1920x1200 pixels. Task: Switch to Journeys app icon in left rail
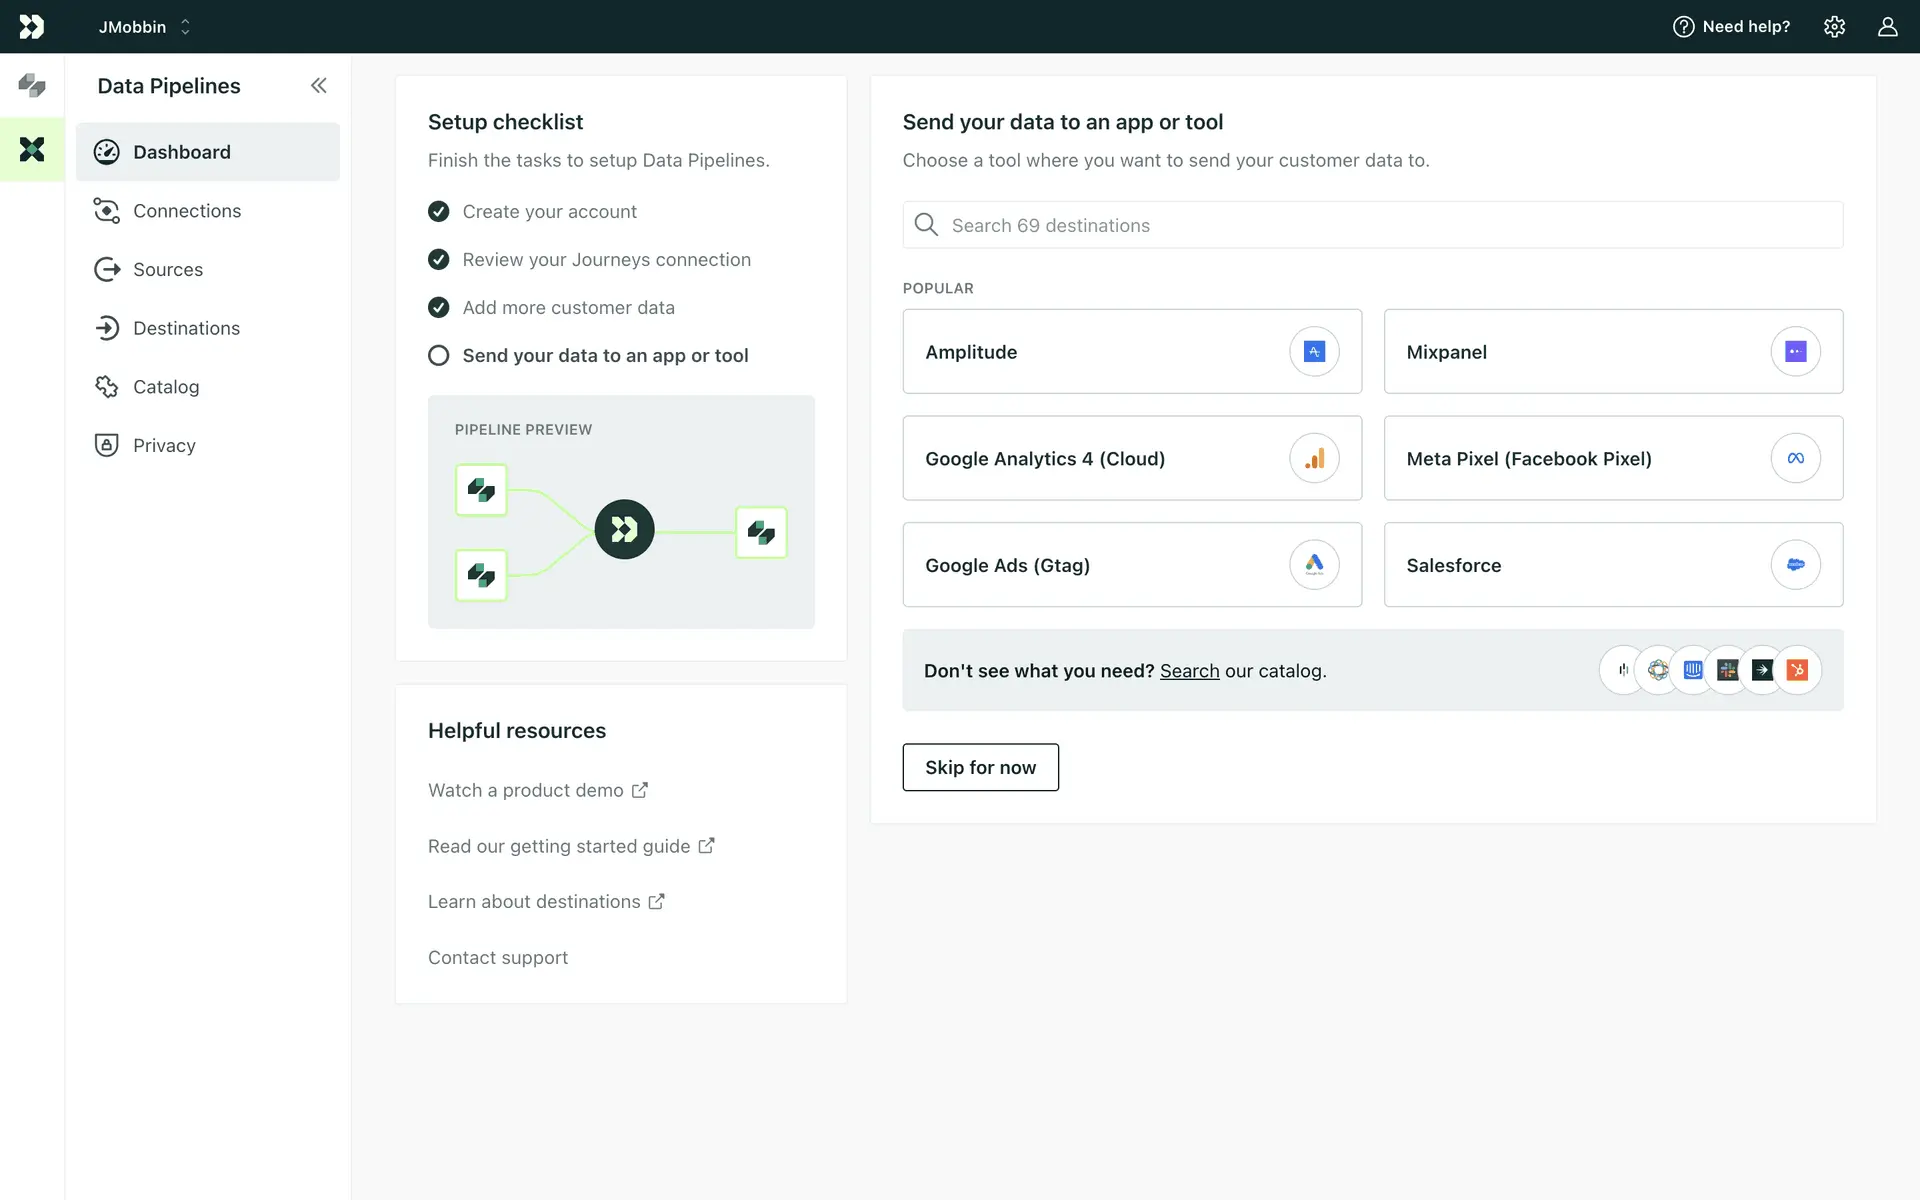(x=32, y=86)
